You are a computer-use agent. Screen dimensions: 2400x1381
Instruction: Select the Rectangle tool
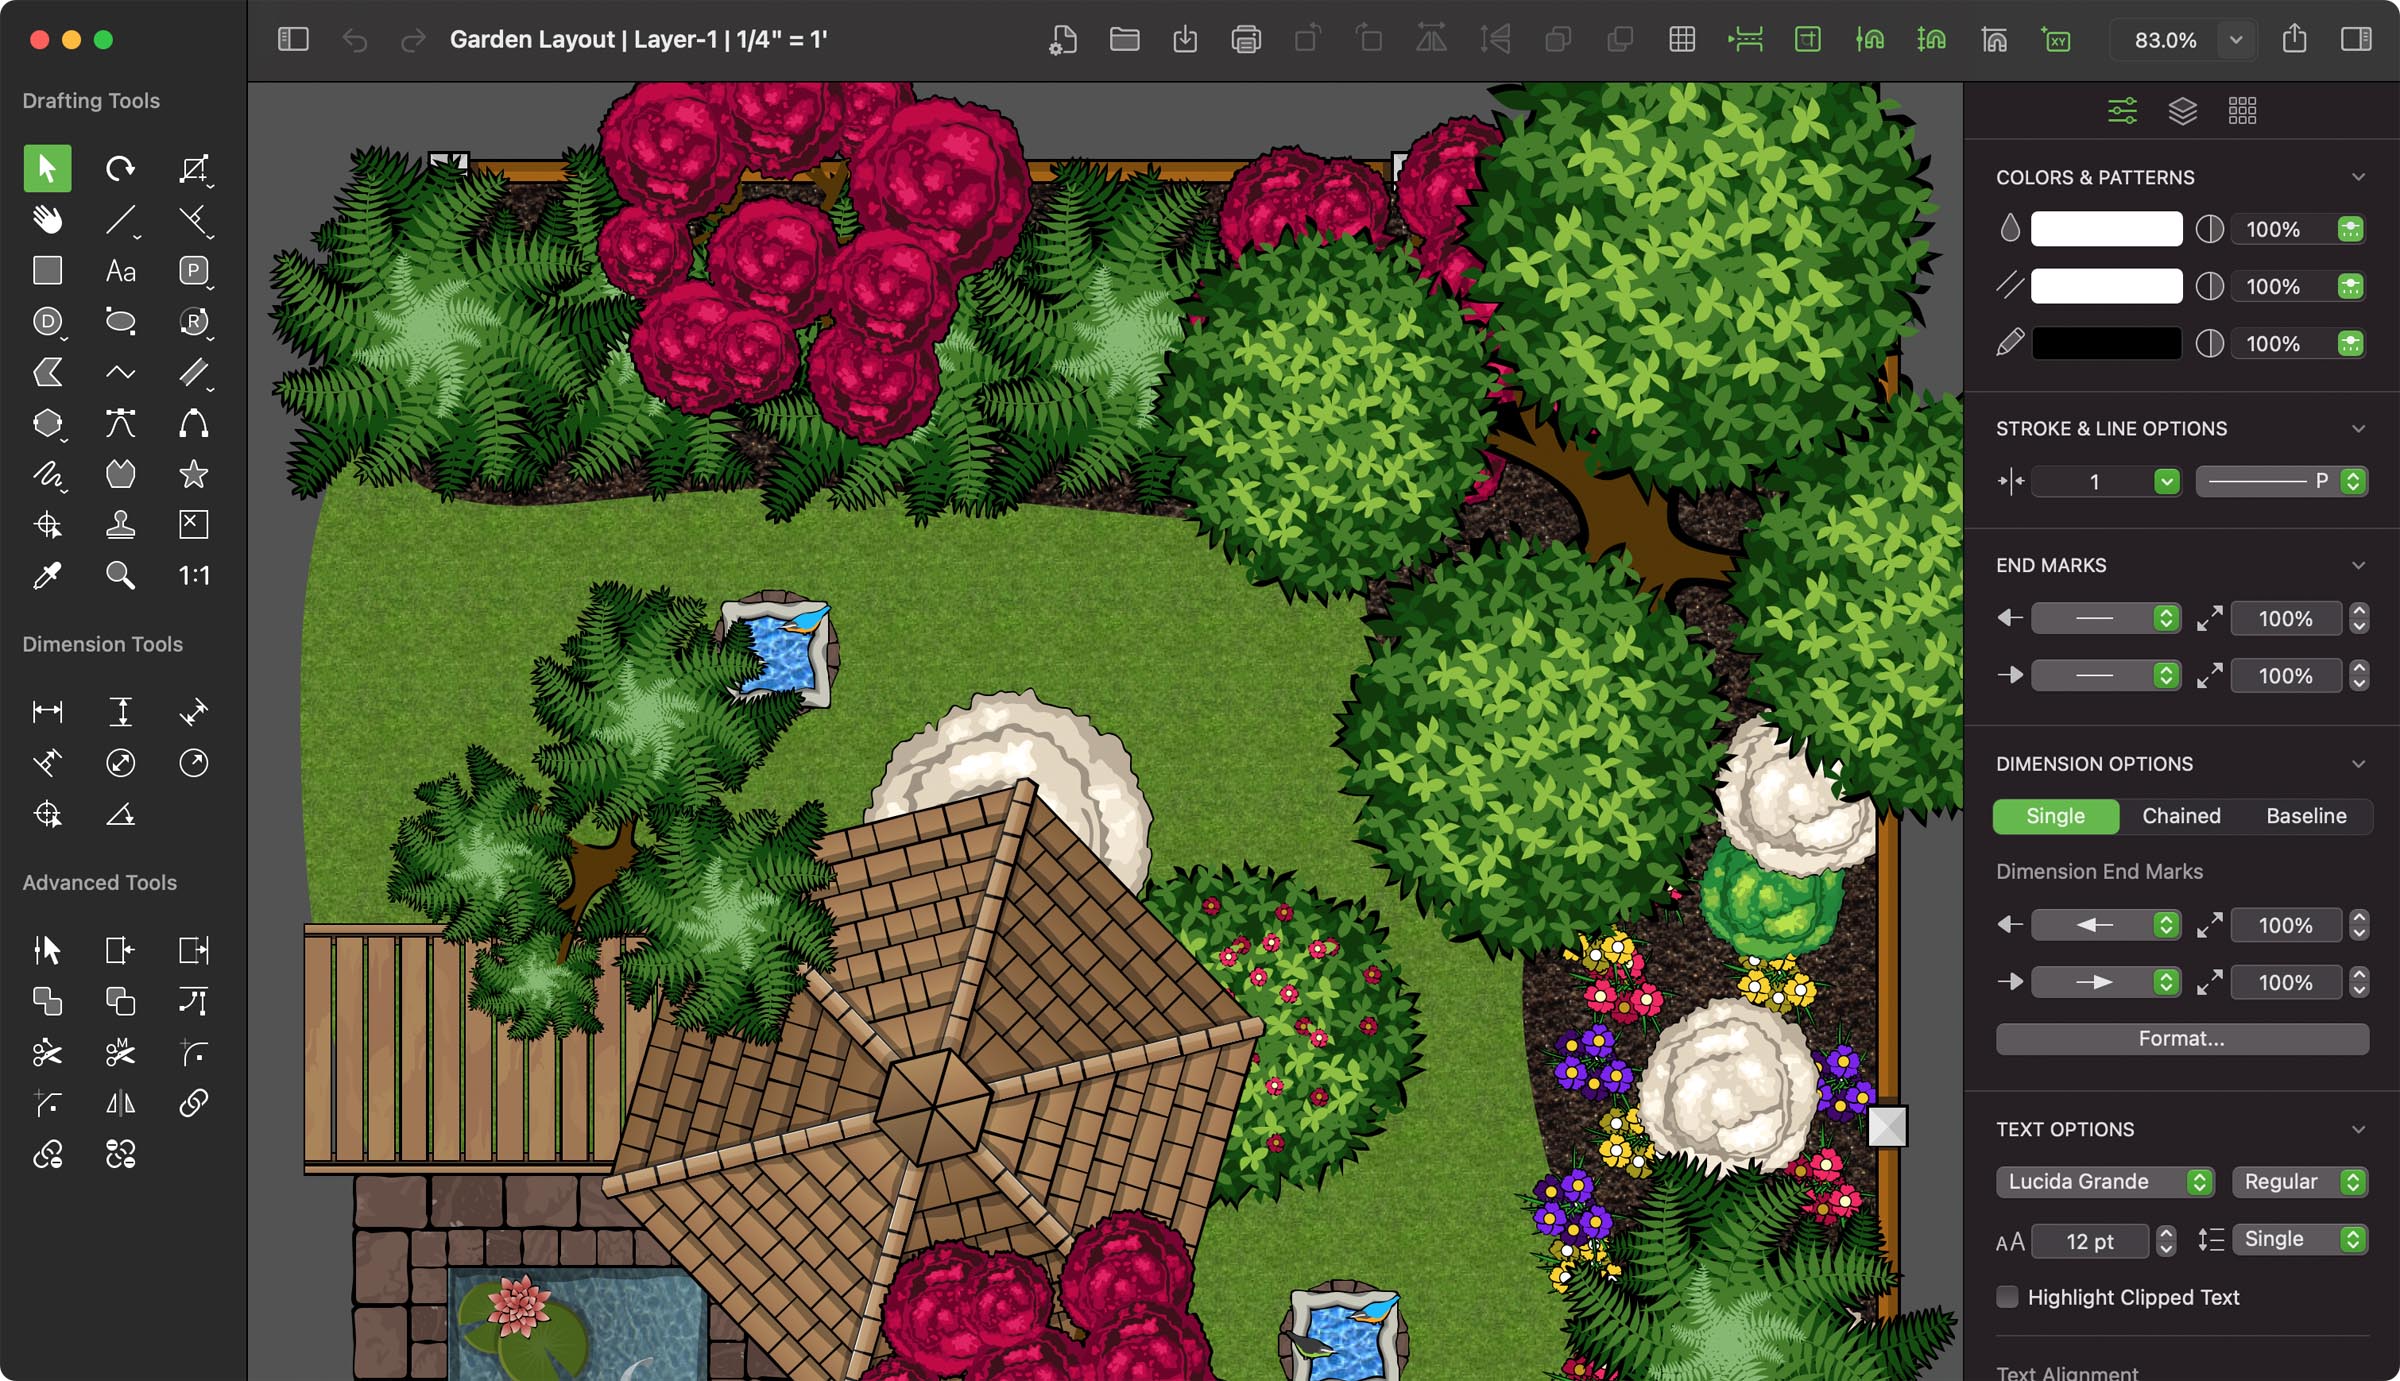pos(47,270)
